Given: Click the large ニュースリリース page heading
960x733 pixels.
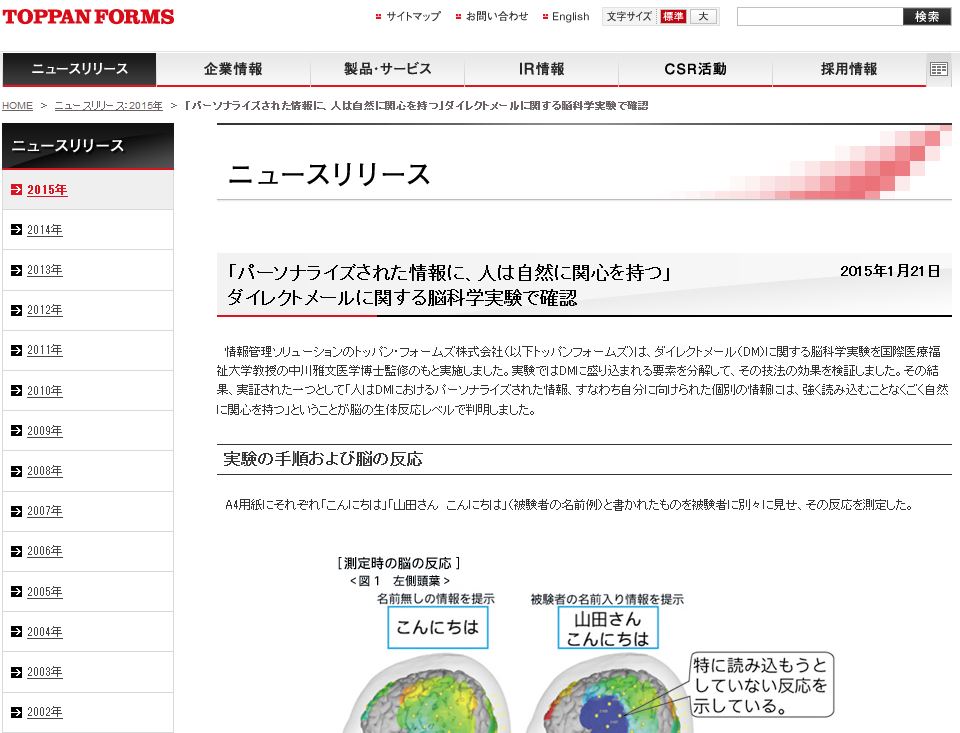Looking at the screenshot, I should [x=329, y=175].
